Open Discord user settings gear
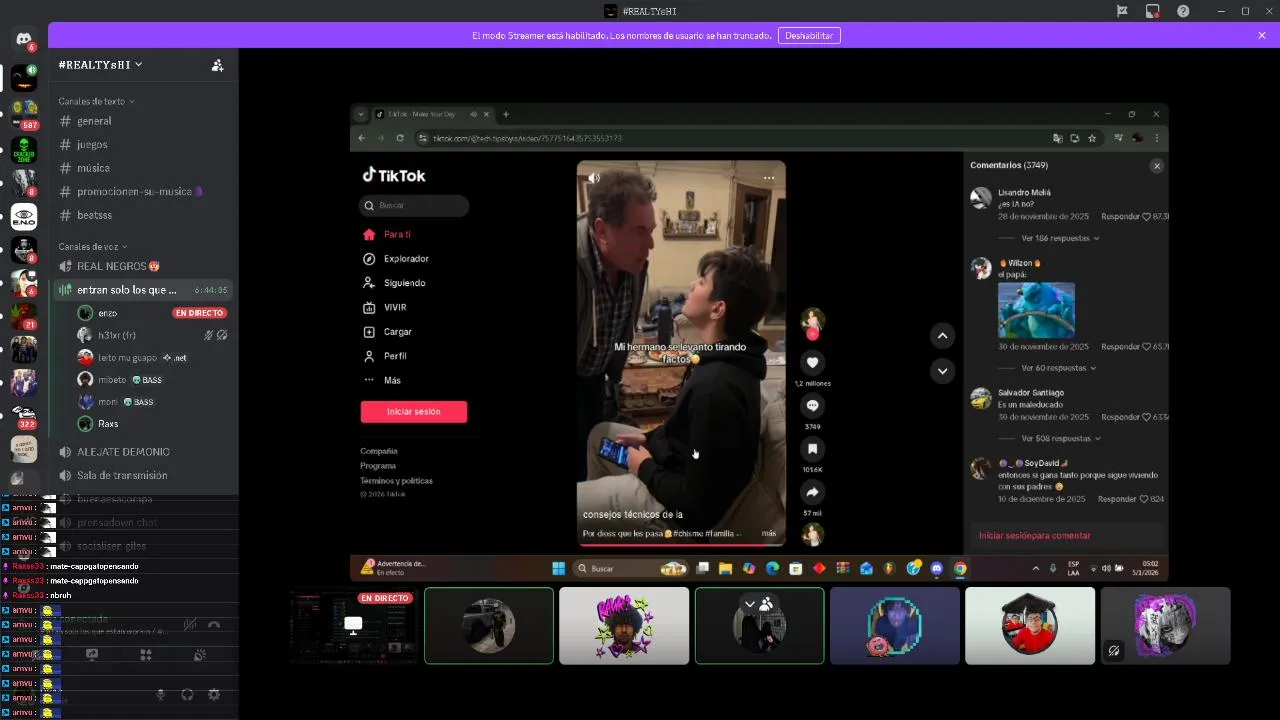1280x720 pixels. click(214, 694)
